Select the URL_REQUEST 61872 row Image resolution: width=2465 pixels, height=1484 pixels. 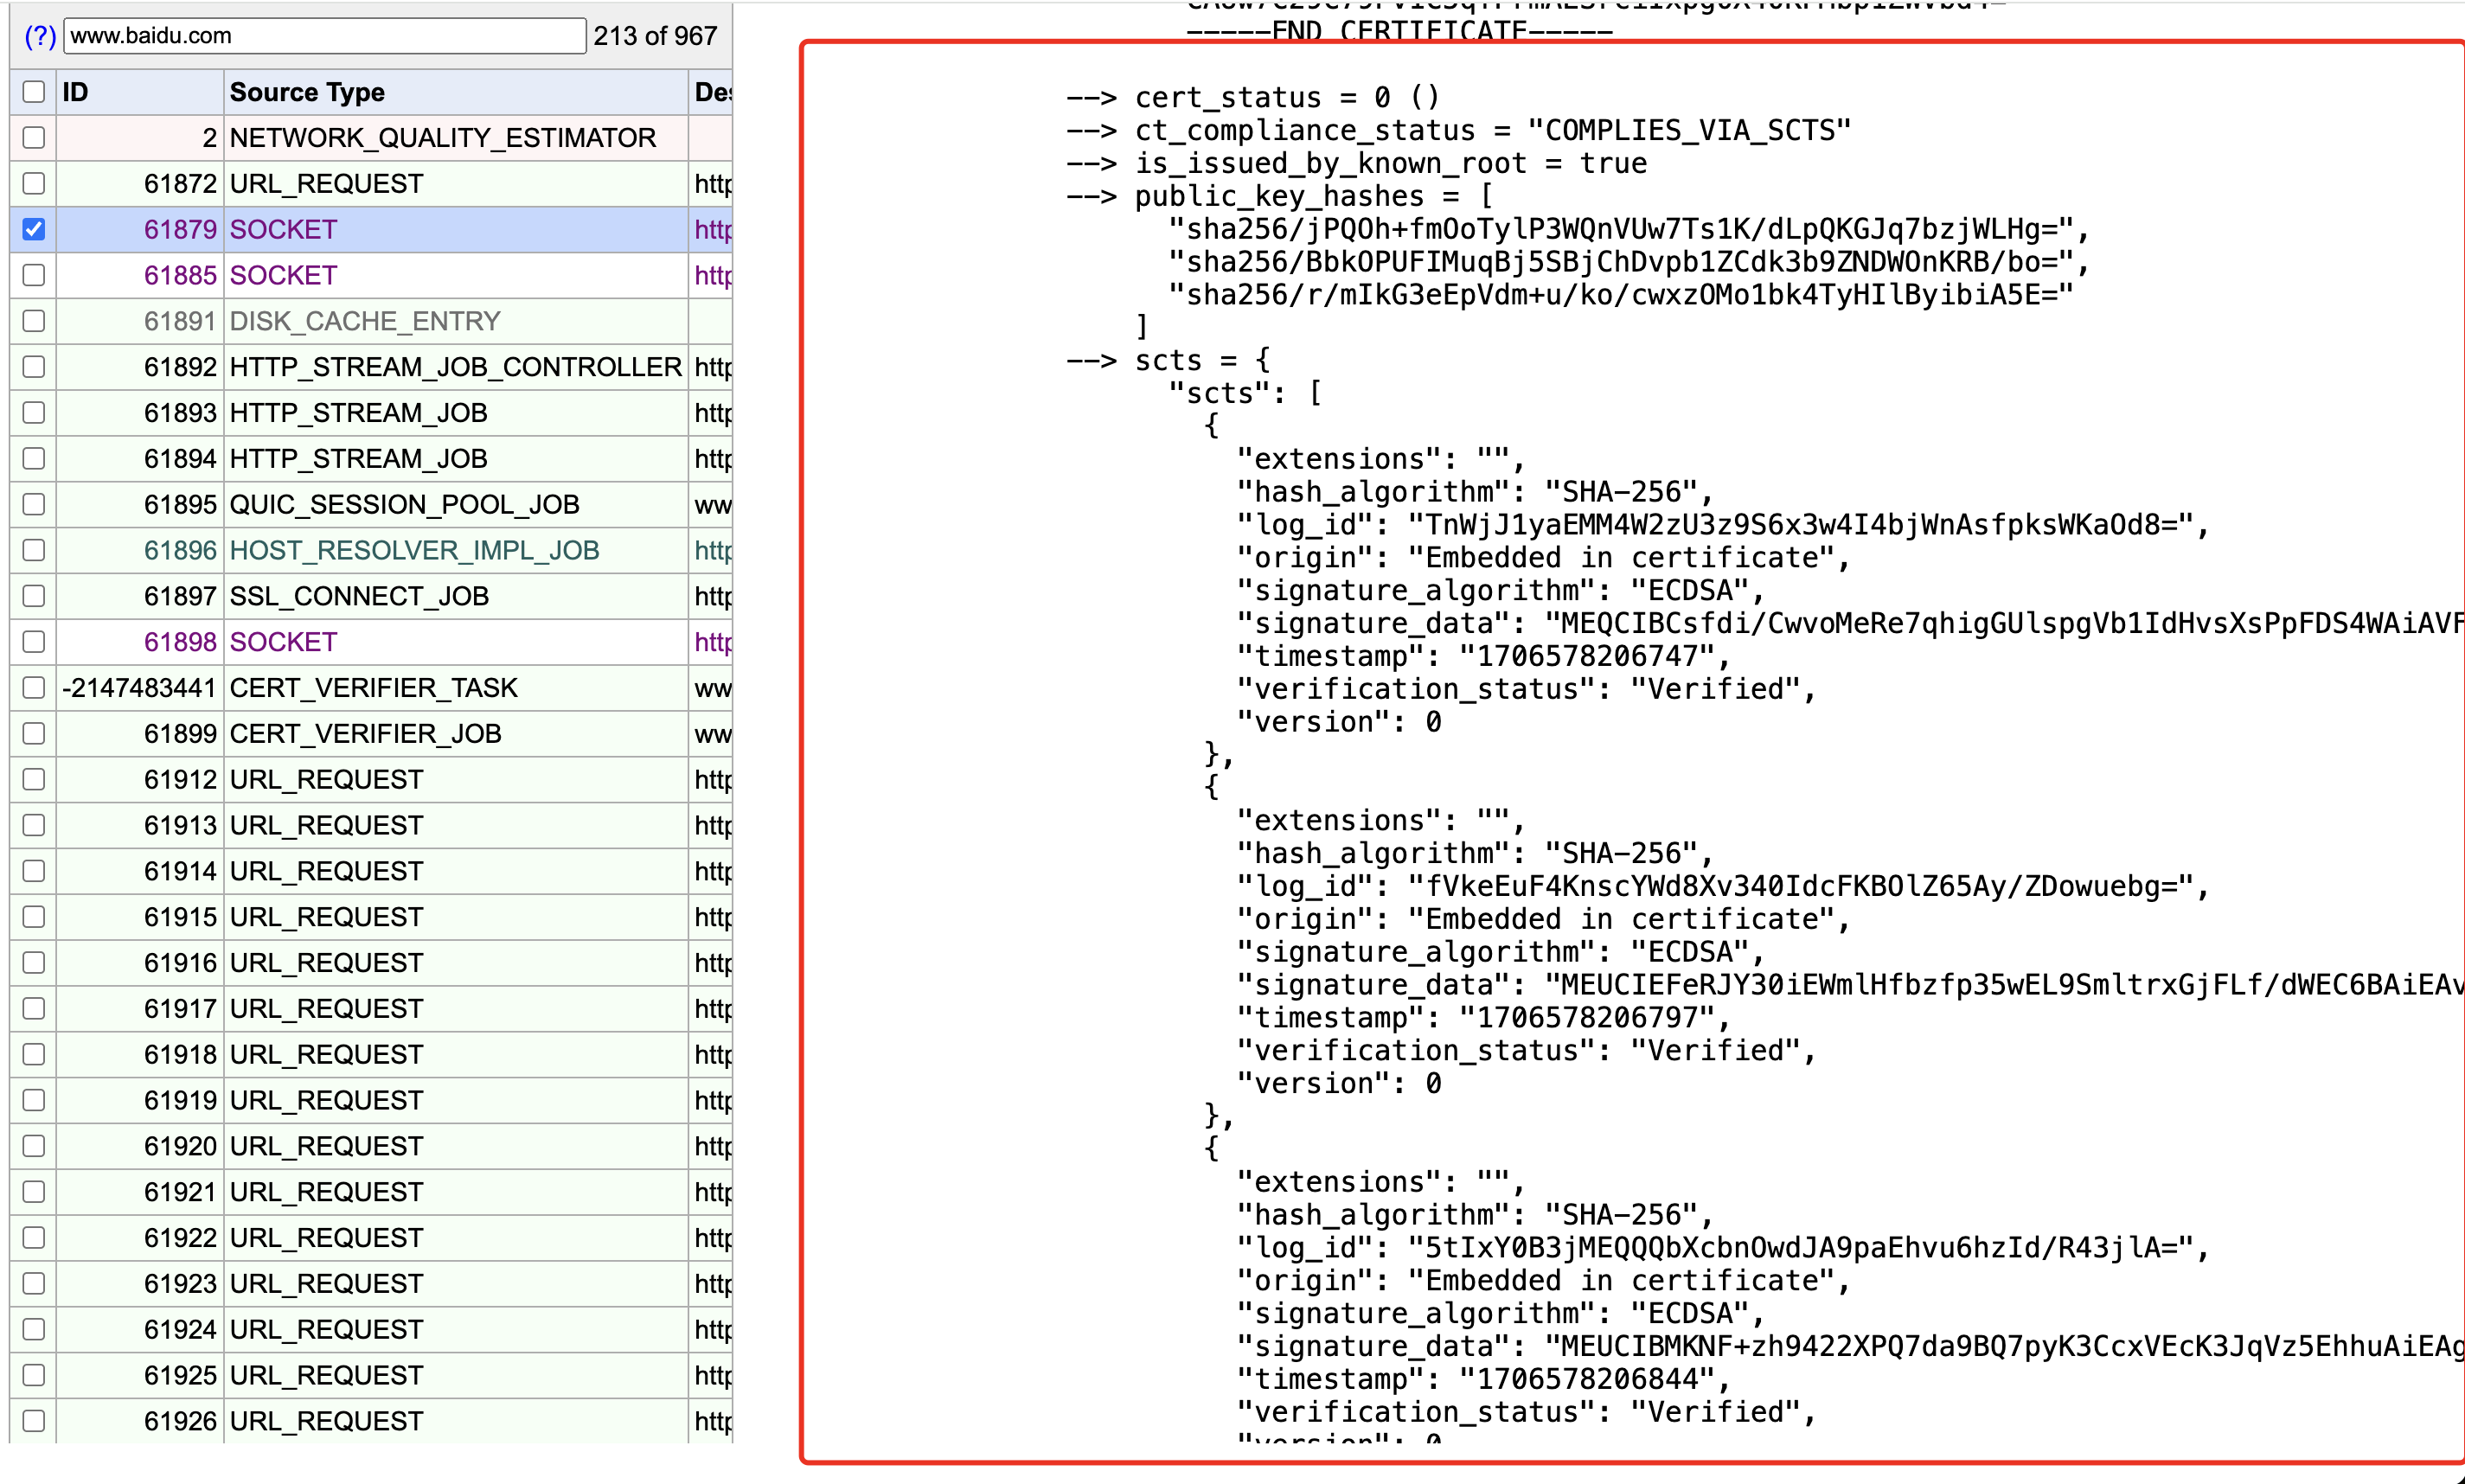coord(326,184)
